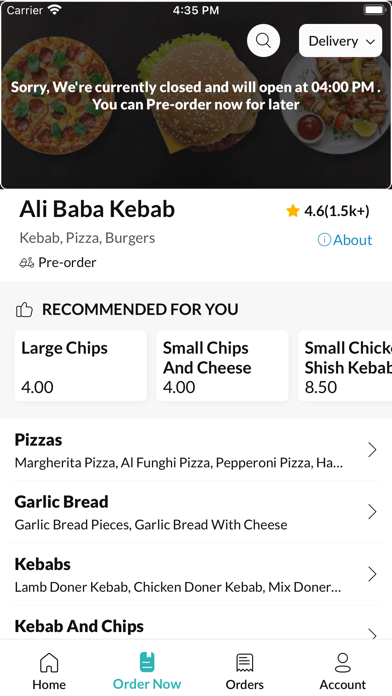The width and height of the screenshot is (392, 696).
Task: Tap the Pizzas category title
Action: (39, 440)
